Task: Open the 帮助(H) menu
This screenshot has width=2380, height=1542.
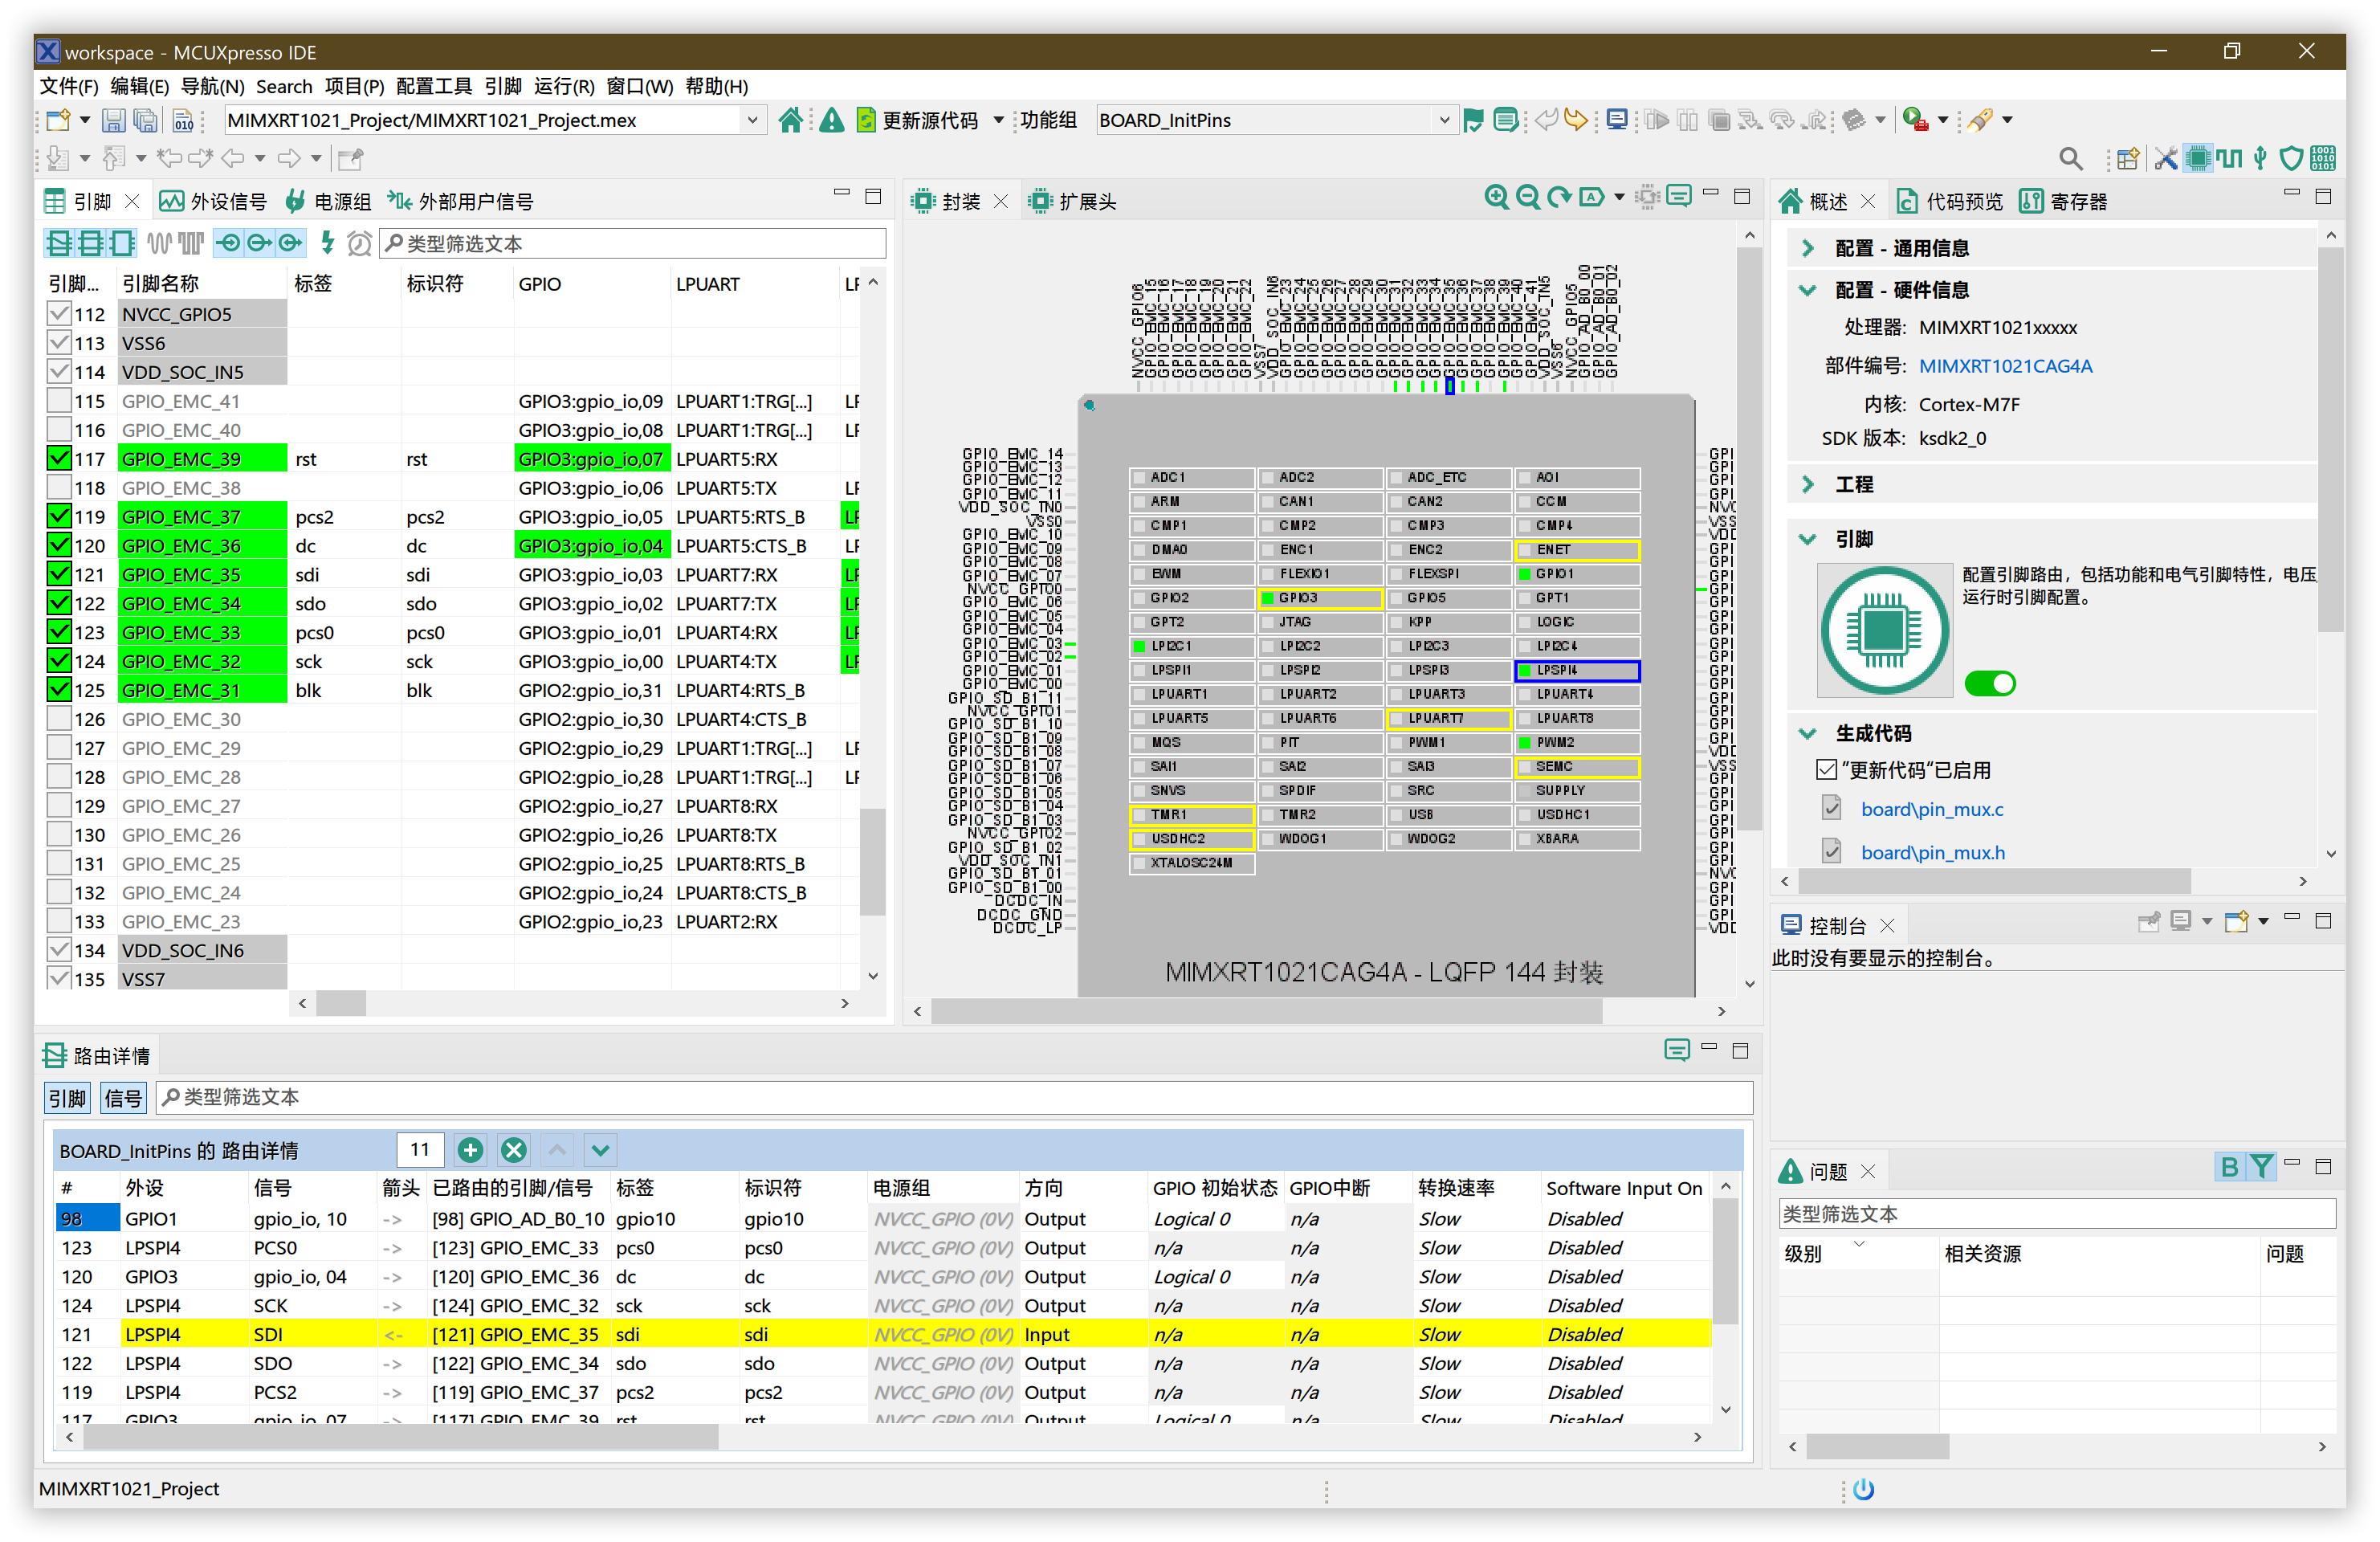Action: [717, 86]
